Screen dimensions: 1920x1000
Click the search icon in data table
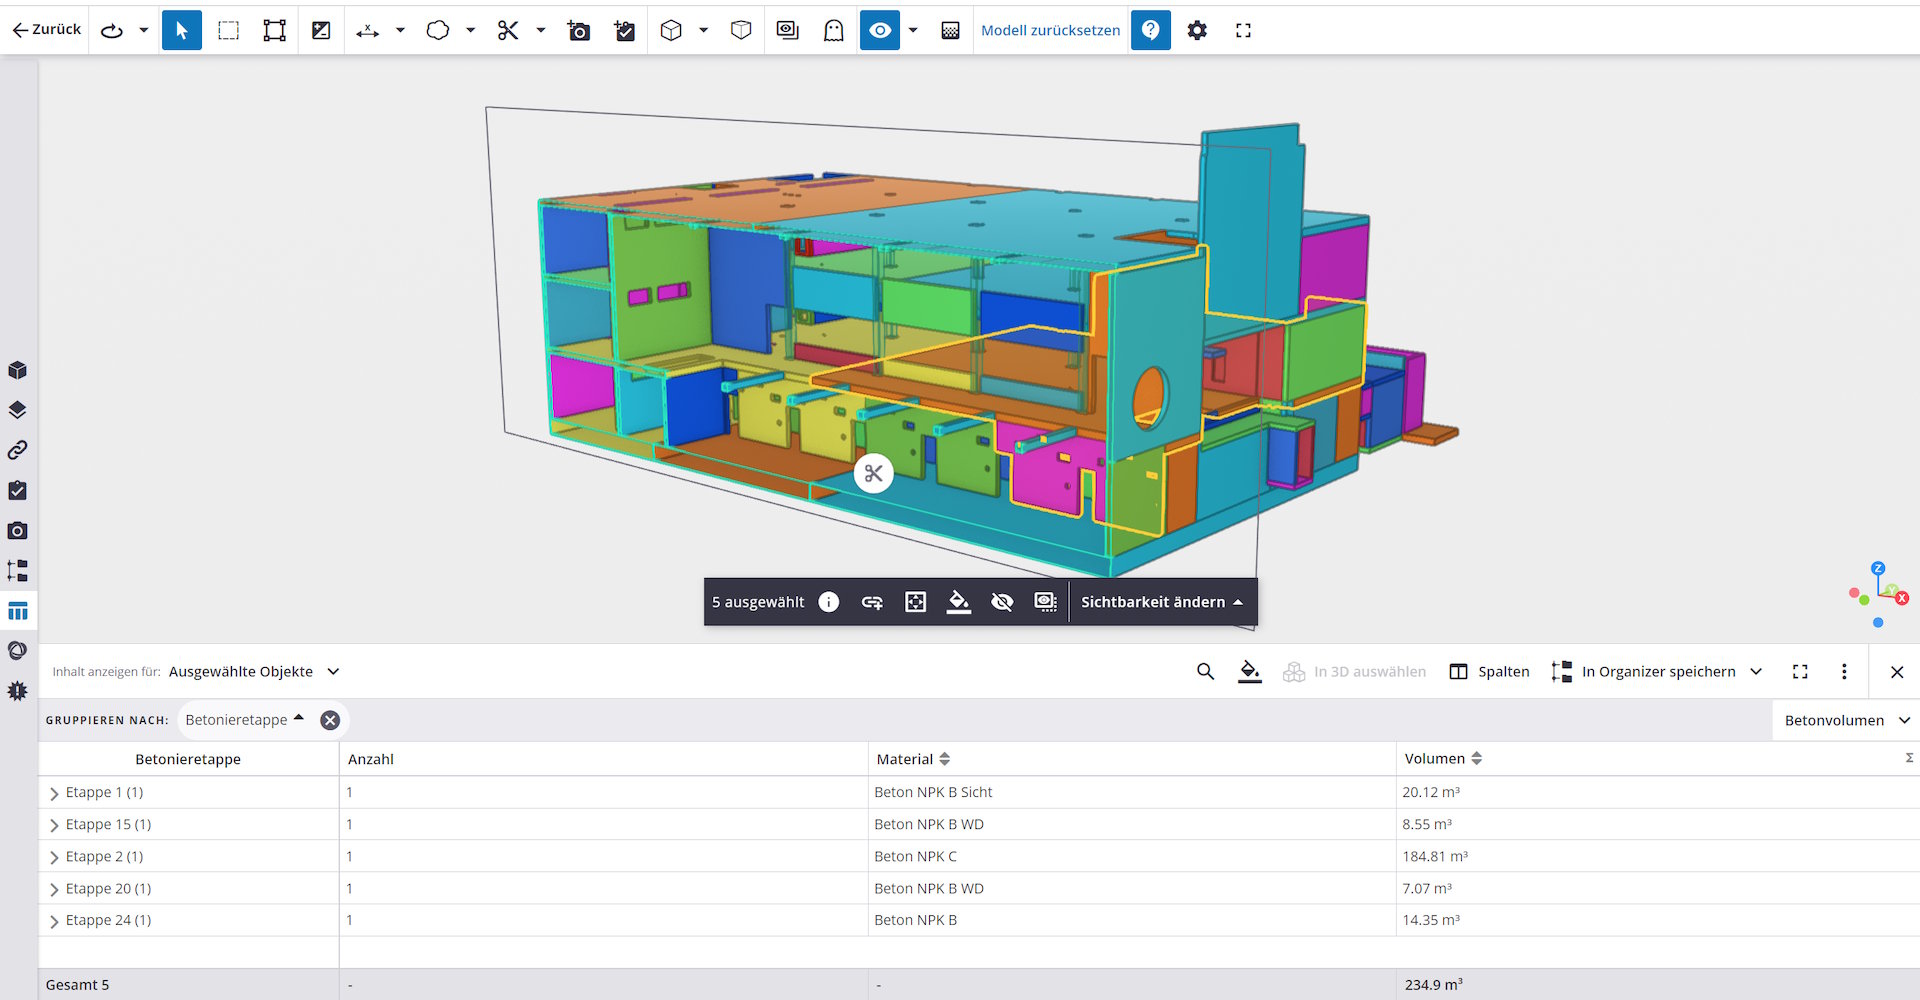[x=1205, y=672]
